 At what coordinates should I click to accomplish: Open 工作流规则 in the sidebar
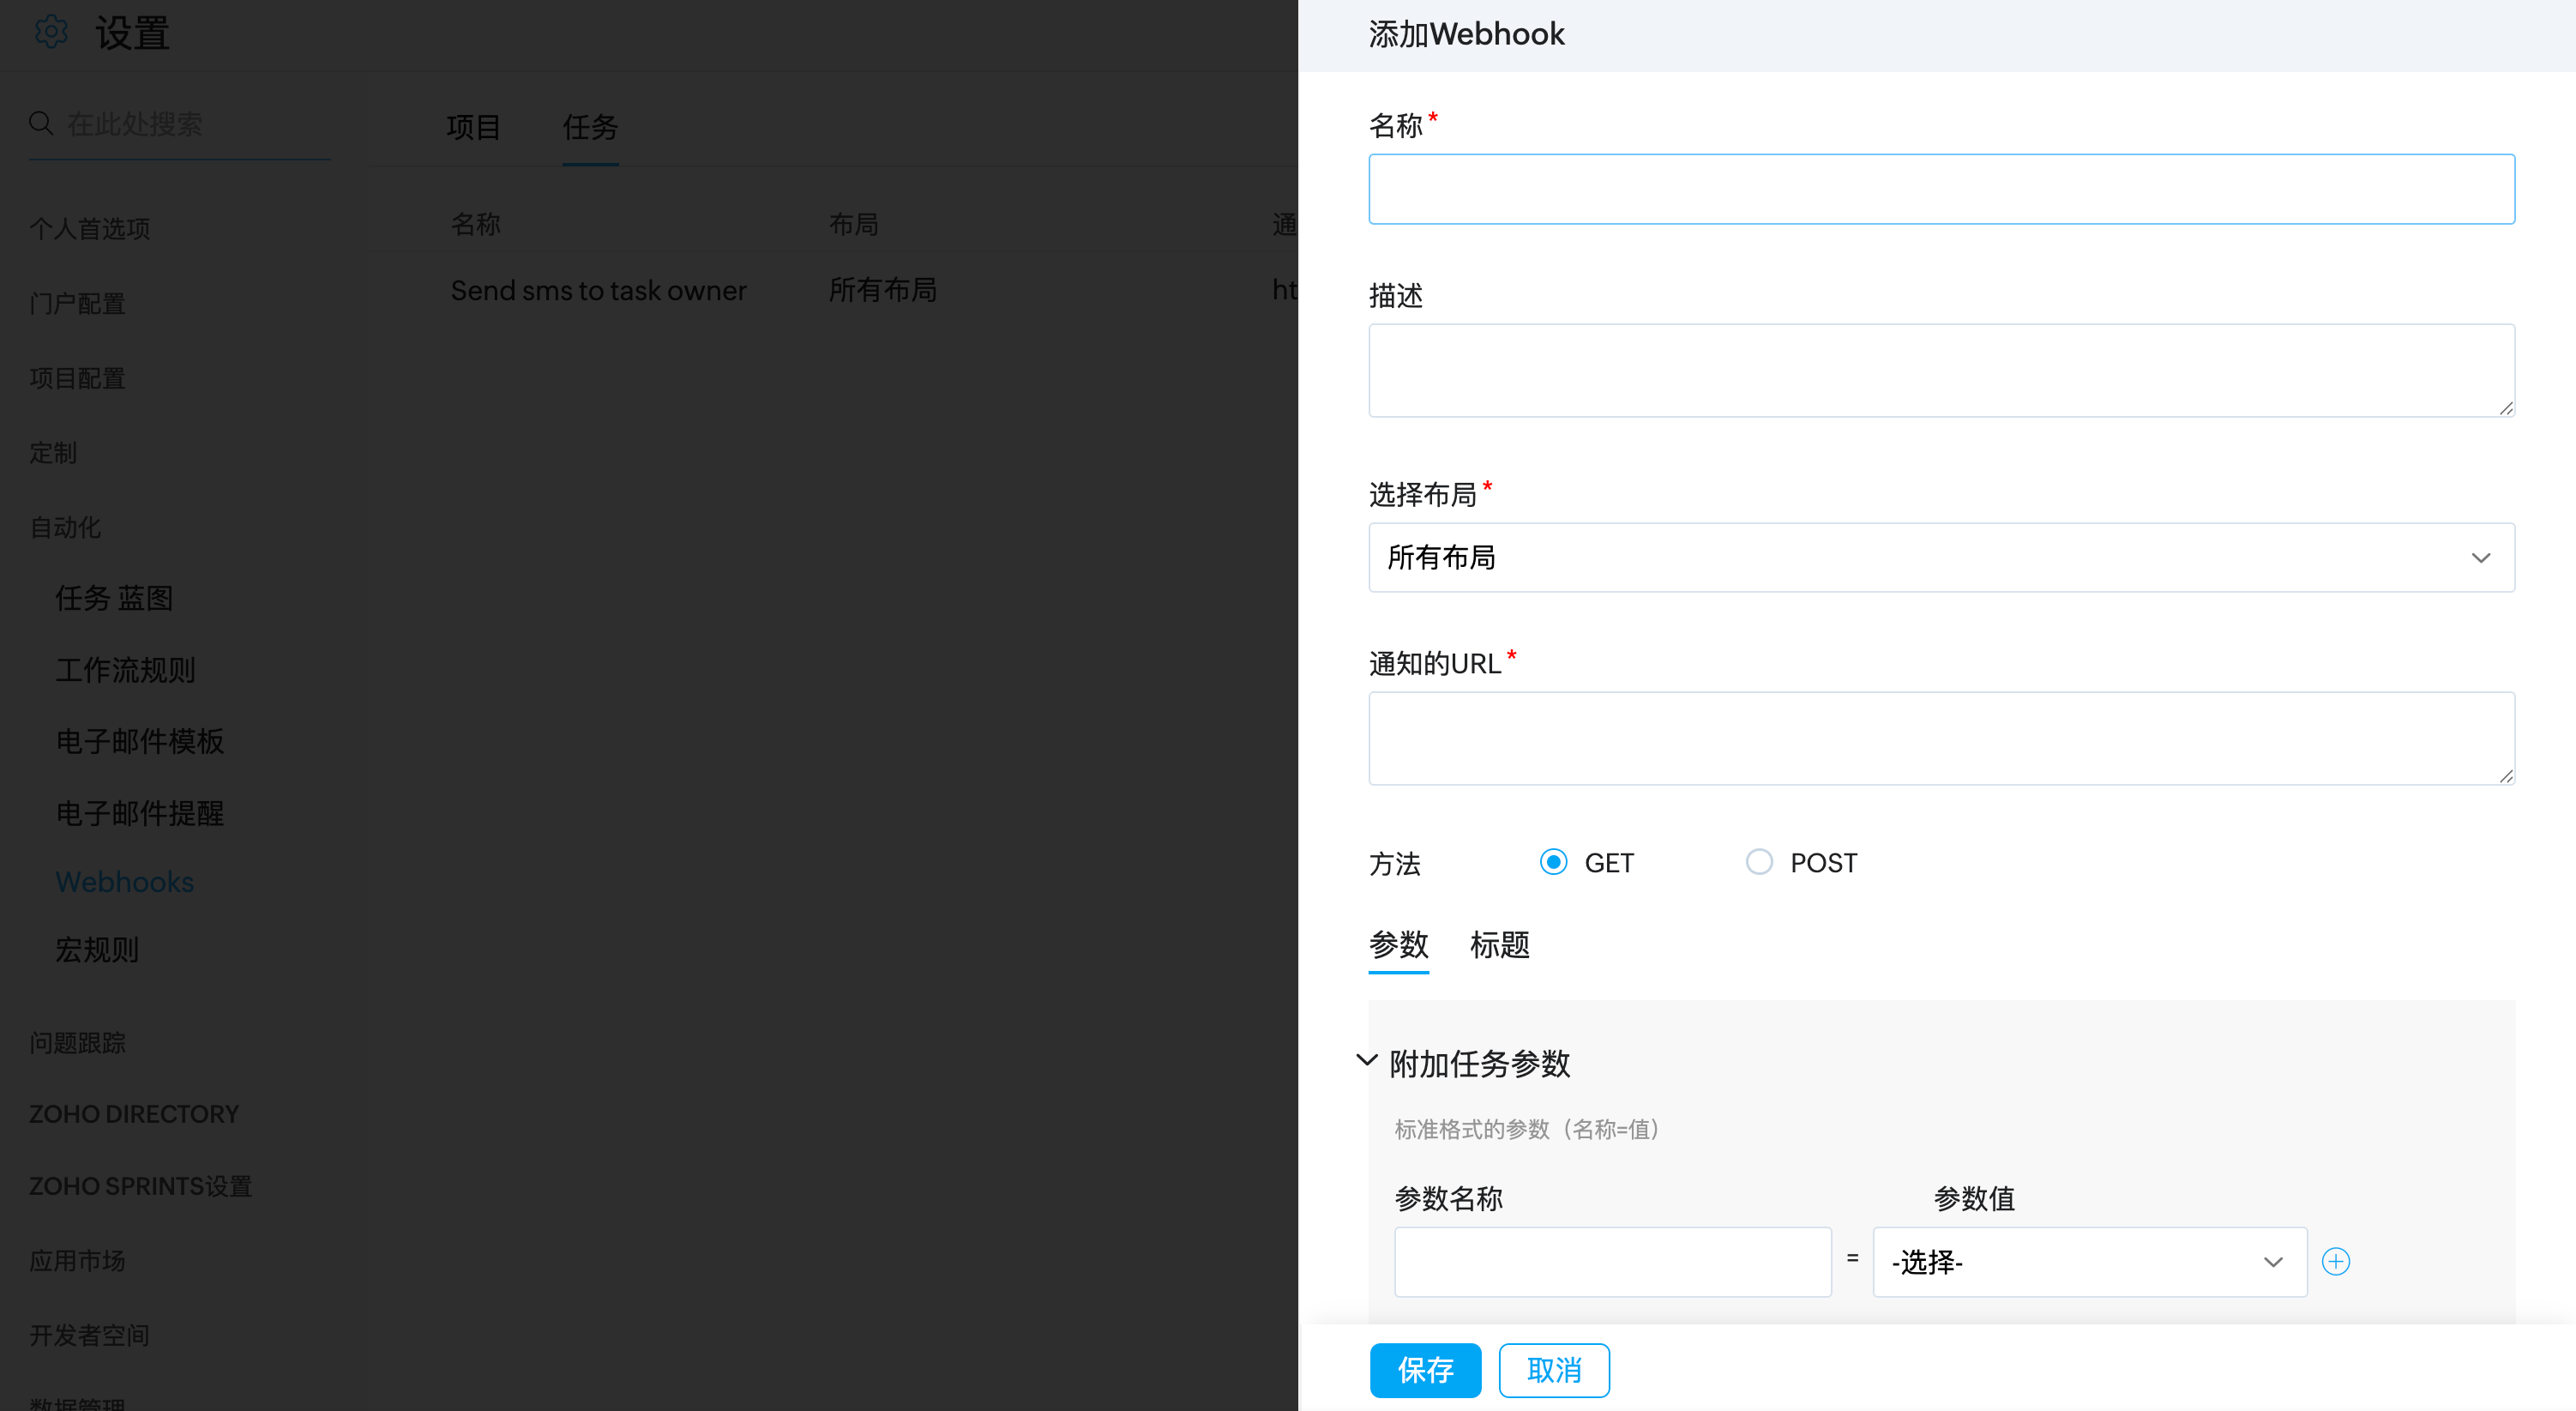pyautogui.click(x=125, y=670)
